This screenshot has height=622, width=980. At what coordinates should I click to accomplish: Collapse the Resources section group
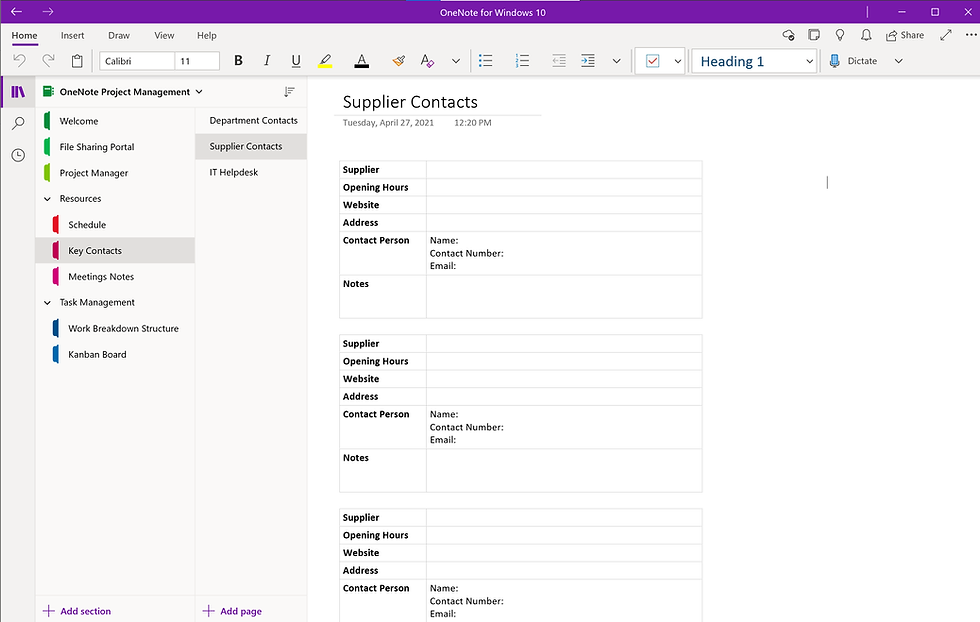click(48, 199)
